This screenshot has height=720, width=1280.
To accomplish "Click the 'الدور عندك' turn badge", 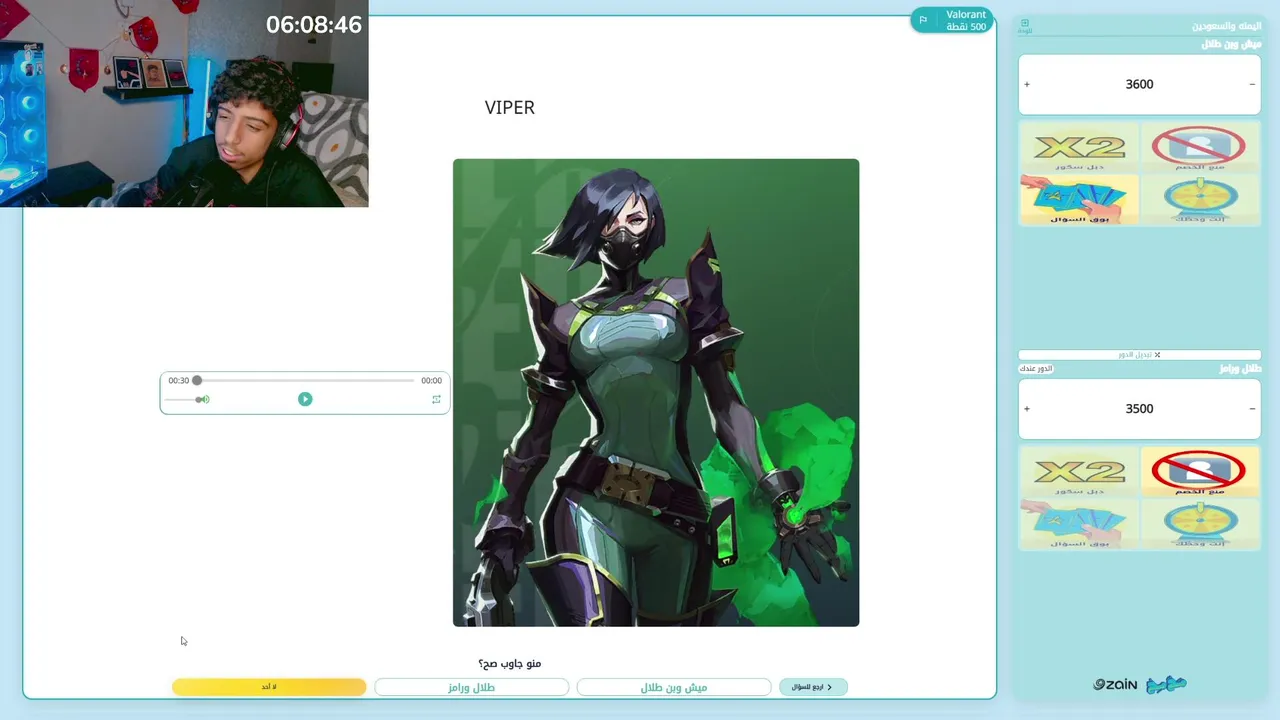I will pyautogui.click(x=1036, y=369).
